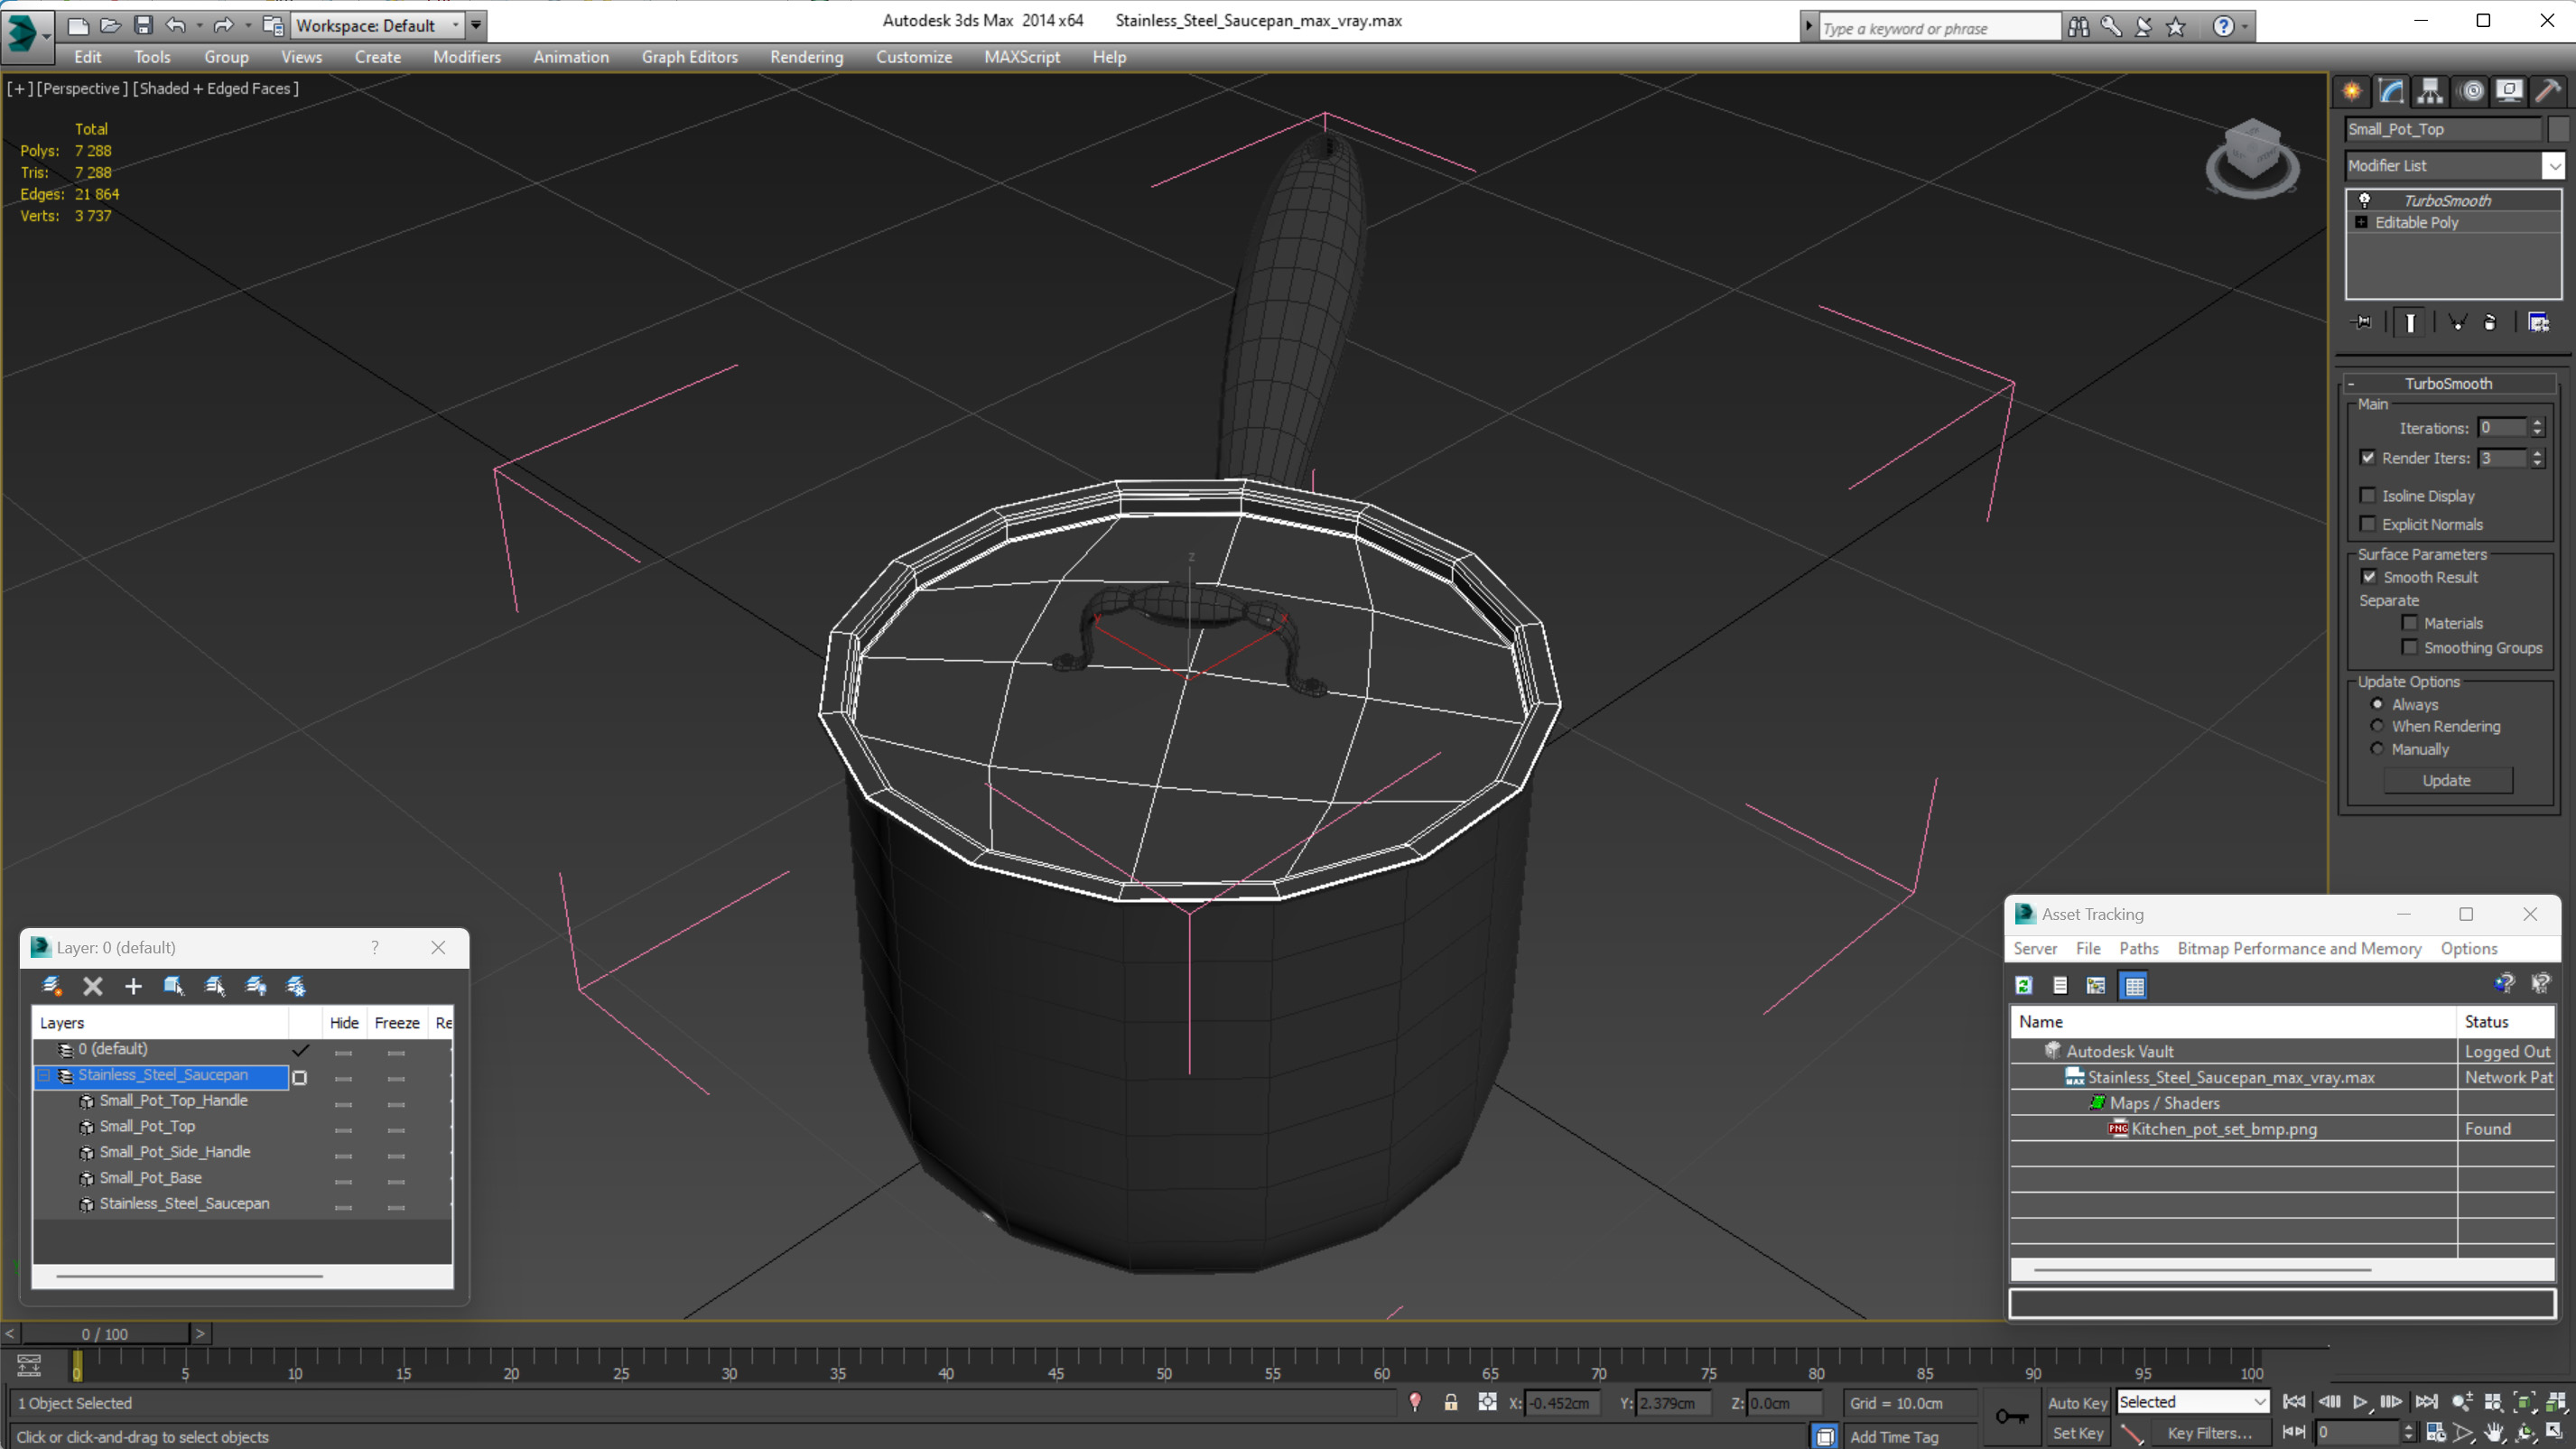
Task: Collapse Stainless_Steel_Saucepan layer tree
Action: [44, 1075]
